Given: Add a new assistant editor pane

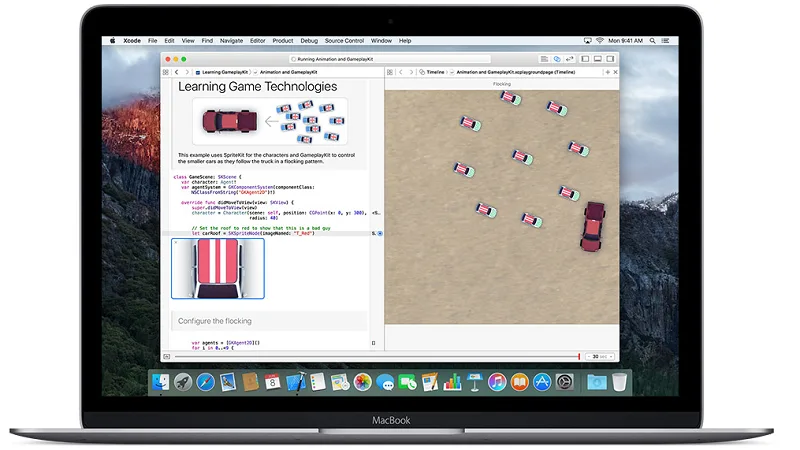Looking at the screenshot, I should pos(607,72).
